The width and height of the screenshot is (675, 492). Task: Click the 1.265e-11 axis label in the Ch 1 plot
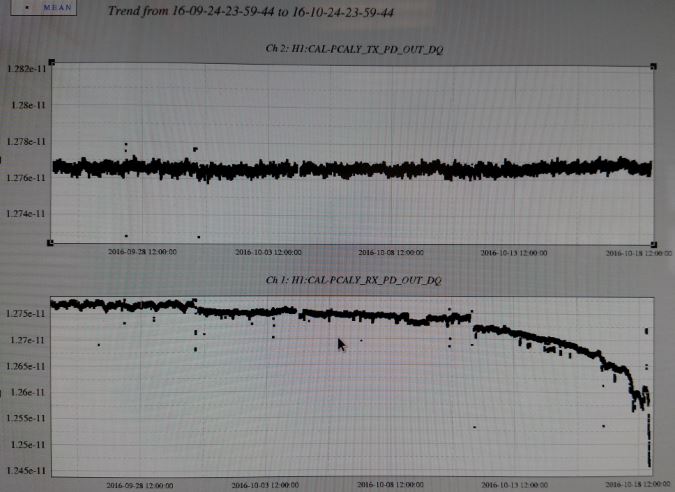point(25,366)
